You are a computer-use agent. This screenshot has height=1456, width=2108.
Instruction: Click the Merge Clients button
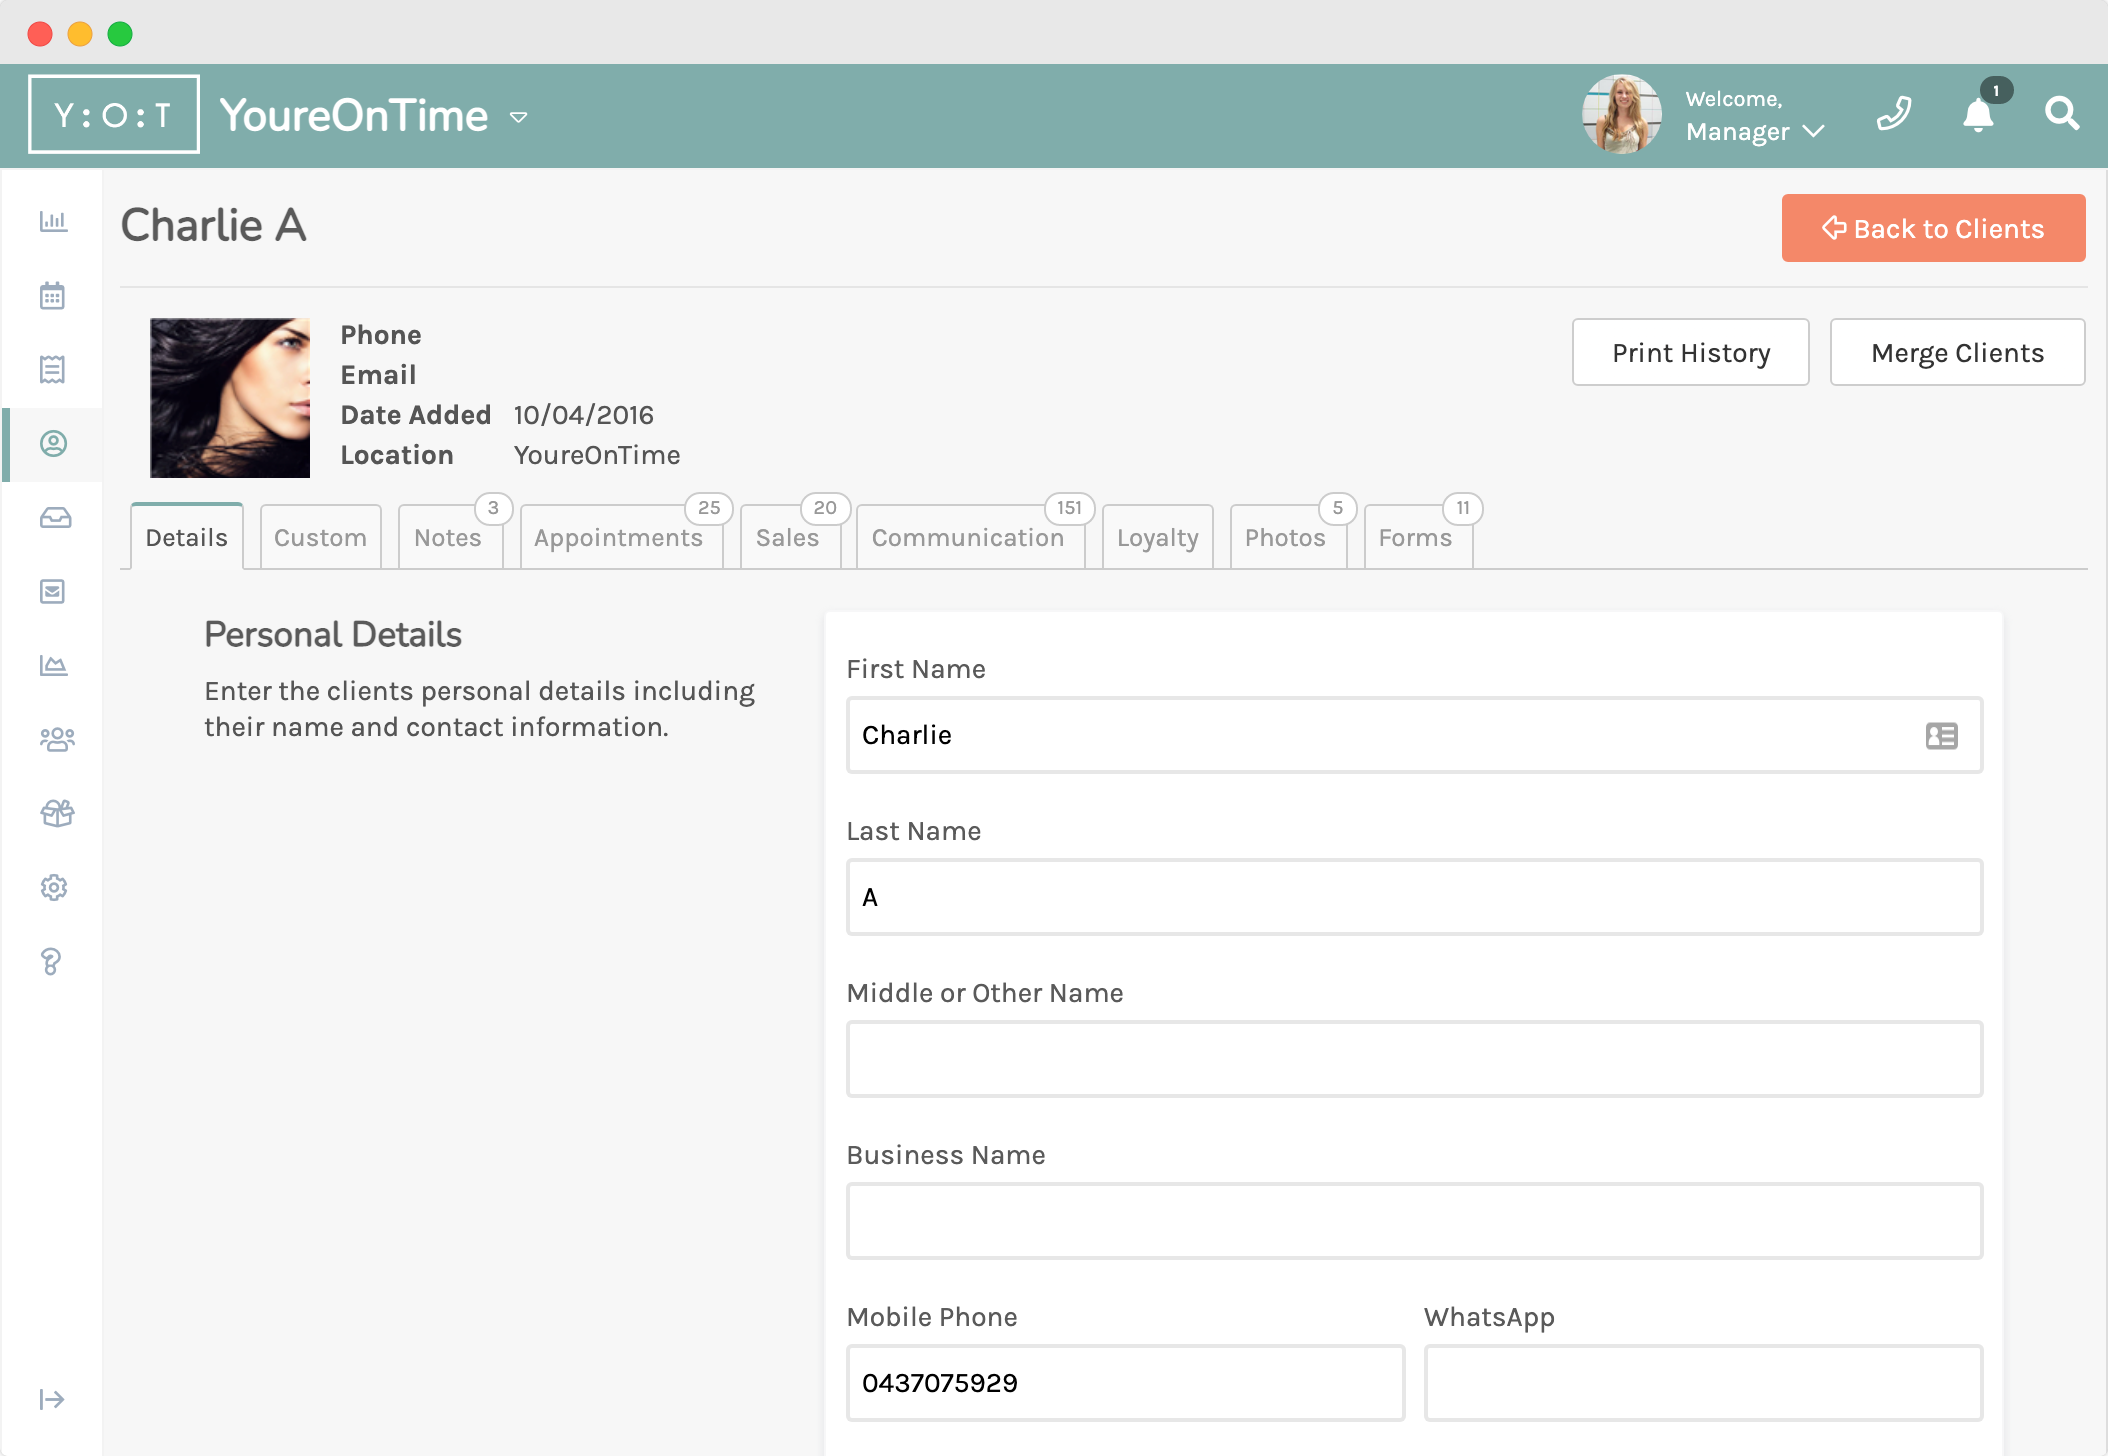(x=1958, y=352)
